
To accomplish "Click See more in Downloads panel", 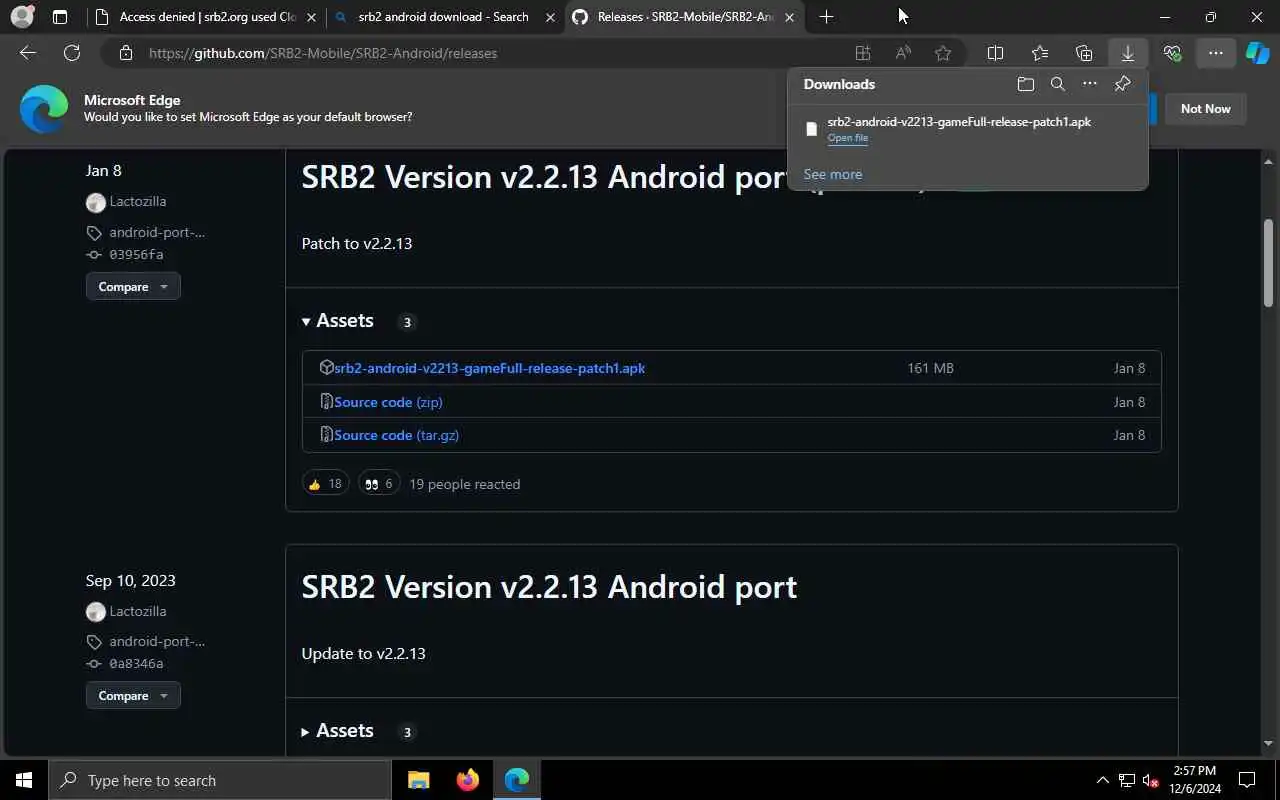I will tap(832, 174).
